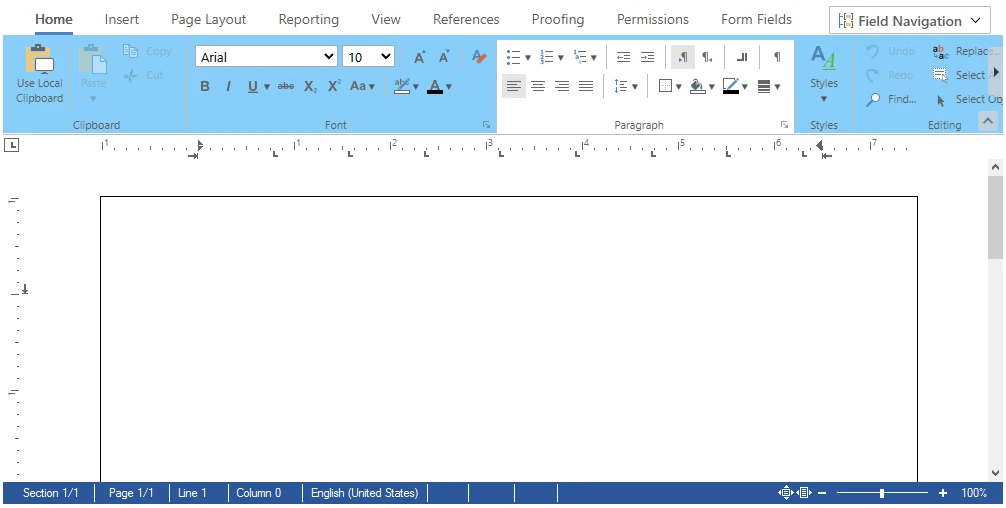Apply the black font color swatch
Image resolution: width=1006 pixels, height=508 pixels.
(435, 86)
